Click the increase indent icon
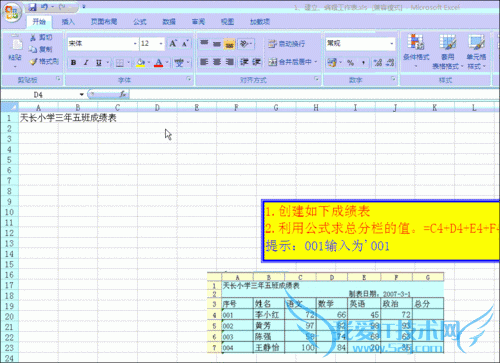Viewport: 500px width, 363px height. pyautogui.click(x=256, y=62)
